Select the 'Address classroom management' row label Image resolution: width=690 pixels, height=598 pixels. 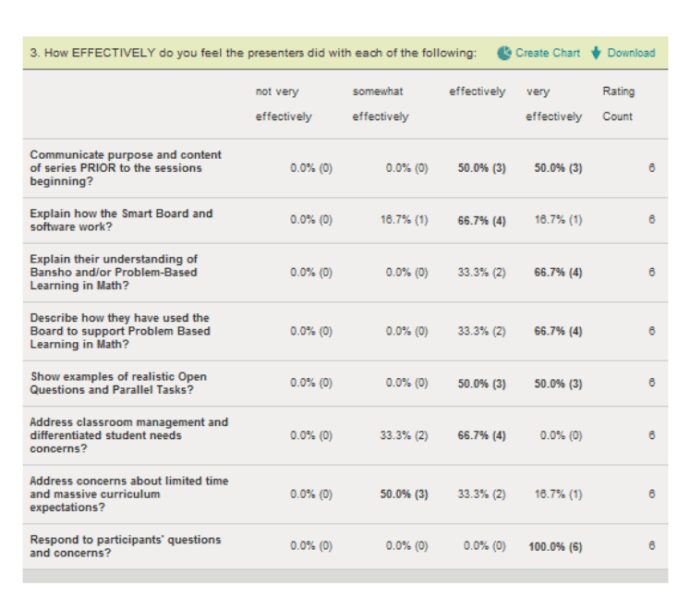(x=129, y=435)
